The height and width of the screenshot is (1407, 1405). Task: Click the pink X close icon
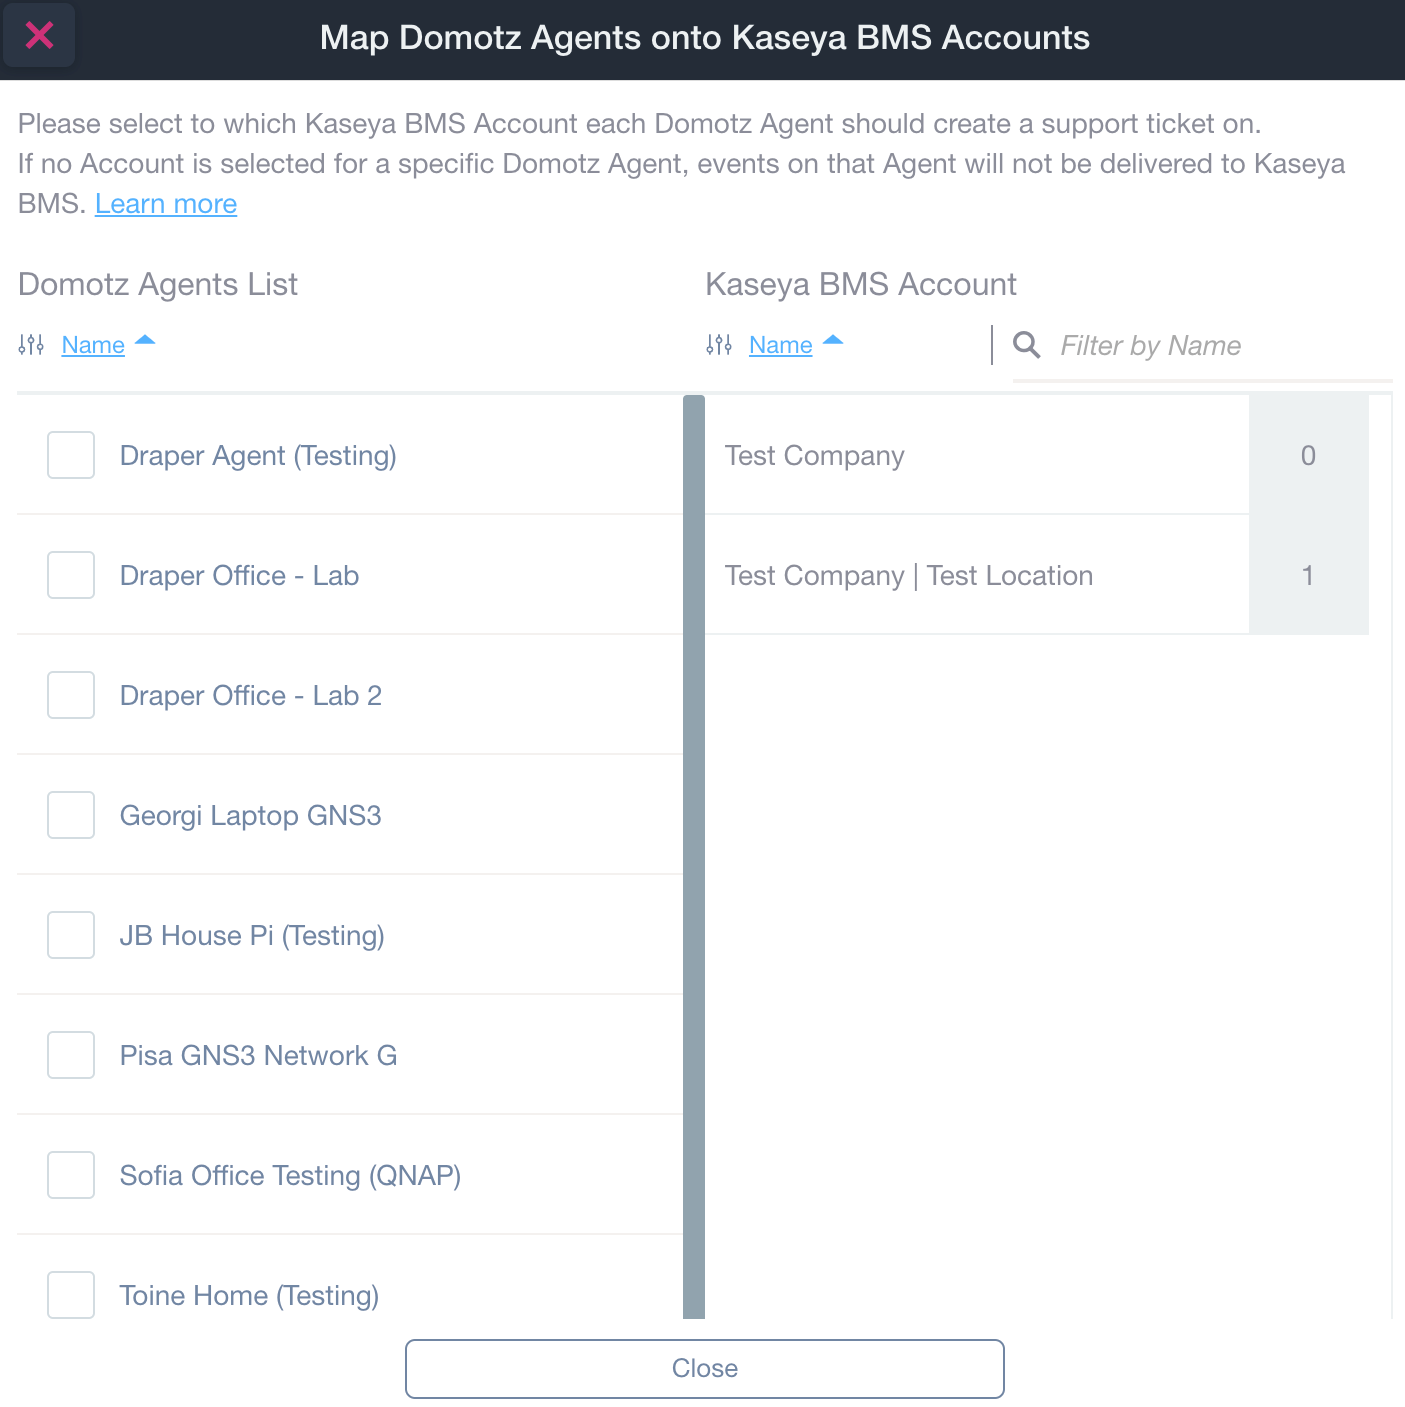(x=39, y=35)
